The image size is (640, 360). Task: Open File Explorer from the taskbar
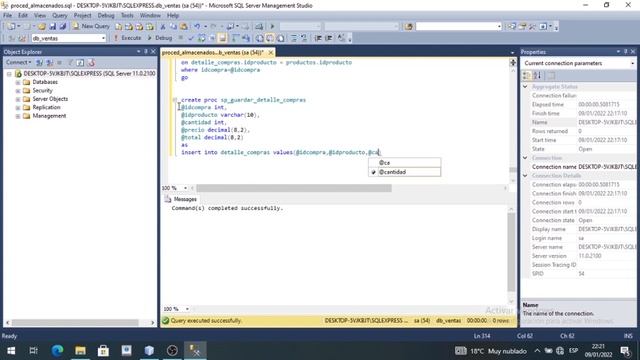pos(80,351)
